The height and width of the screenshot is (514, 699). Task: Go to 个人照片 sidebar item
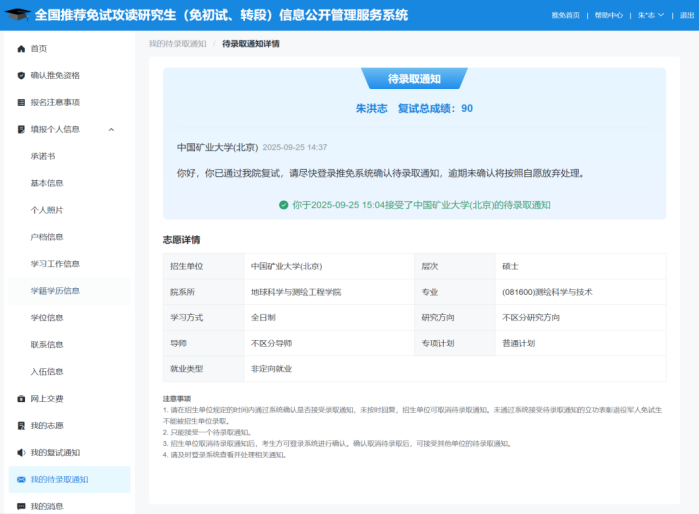click(47, 210)
